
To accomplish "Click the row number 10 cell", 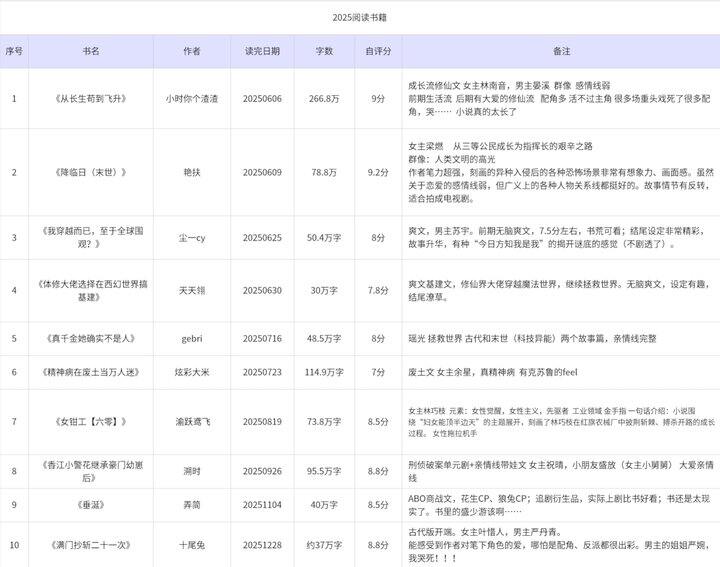I will [14, 545].
